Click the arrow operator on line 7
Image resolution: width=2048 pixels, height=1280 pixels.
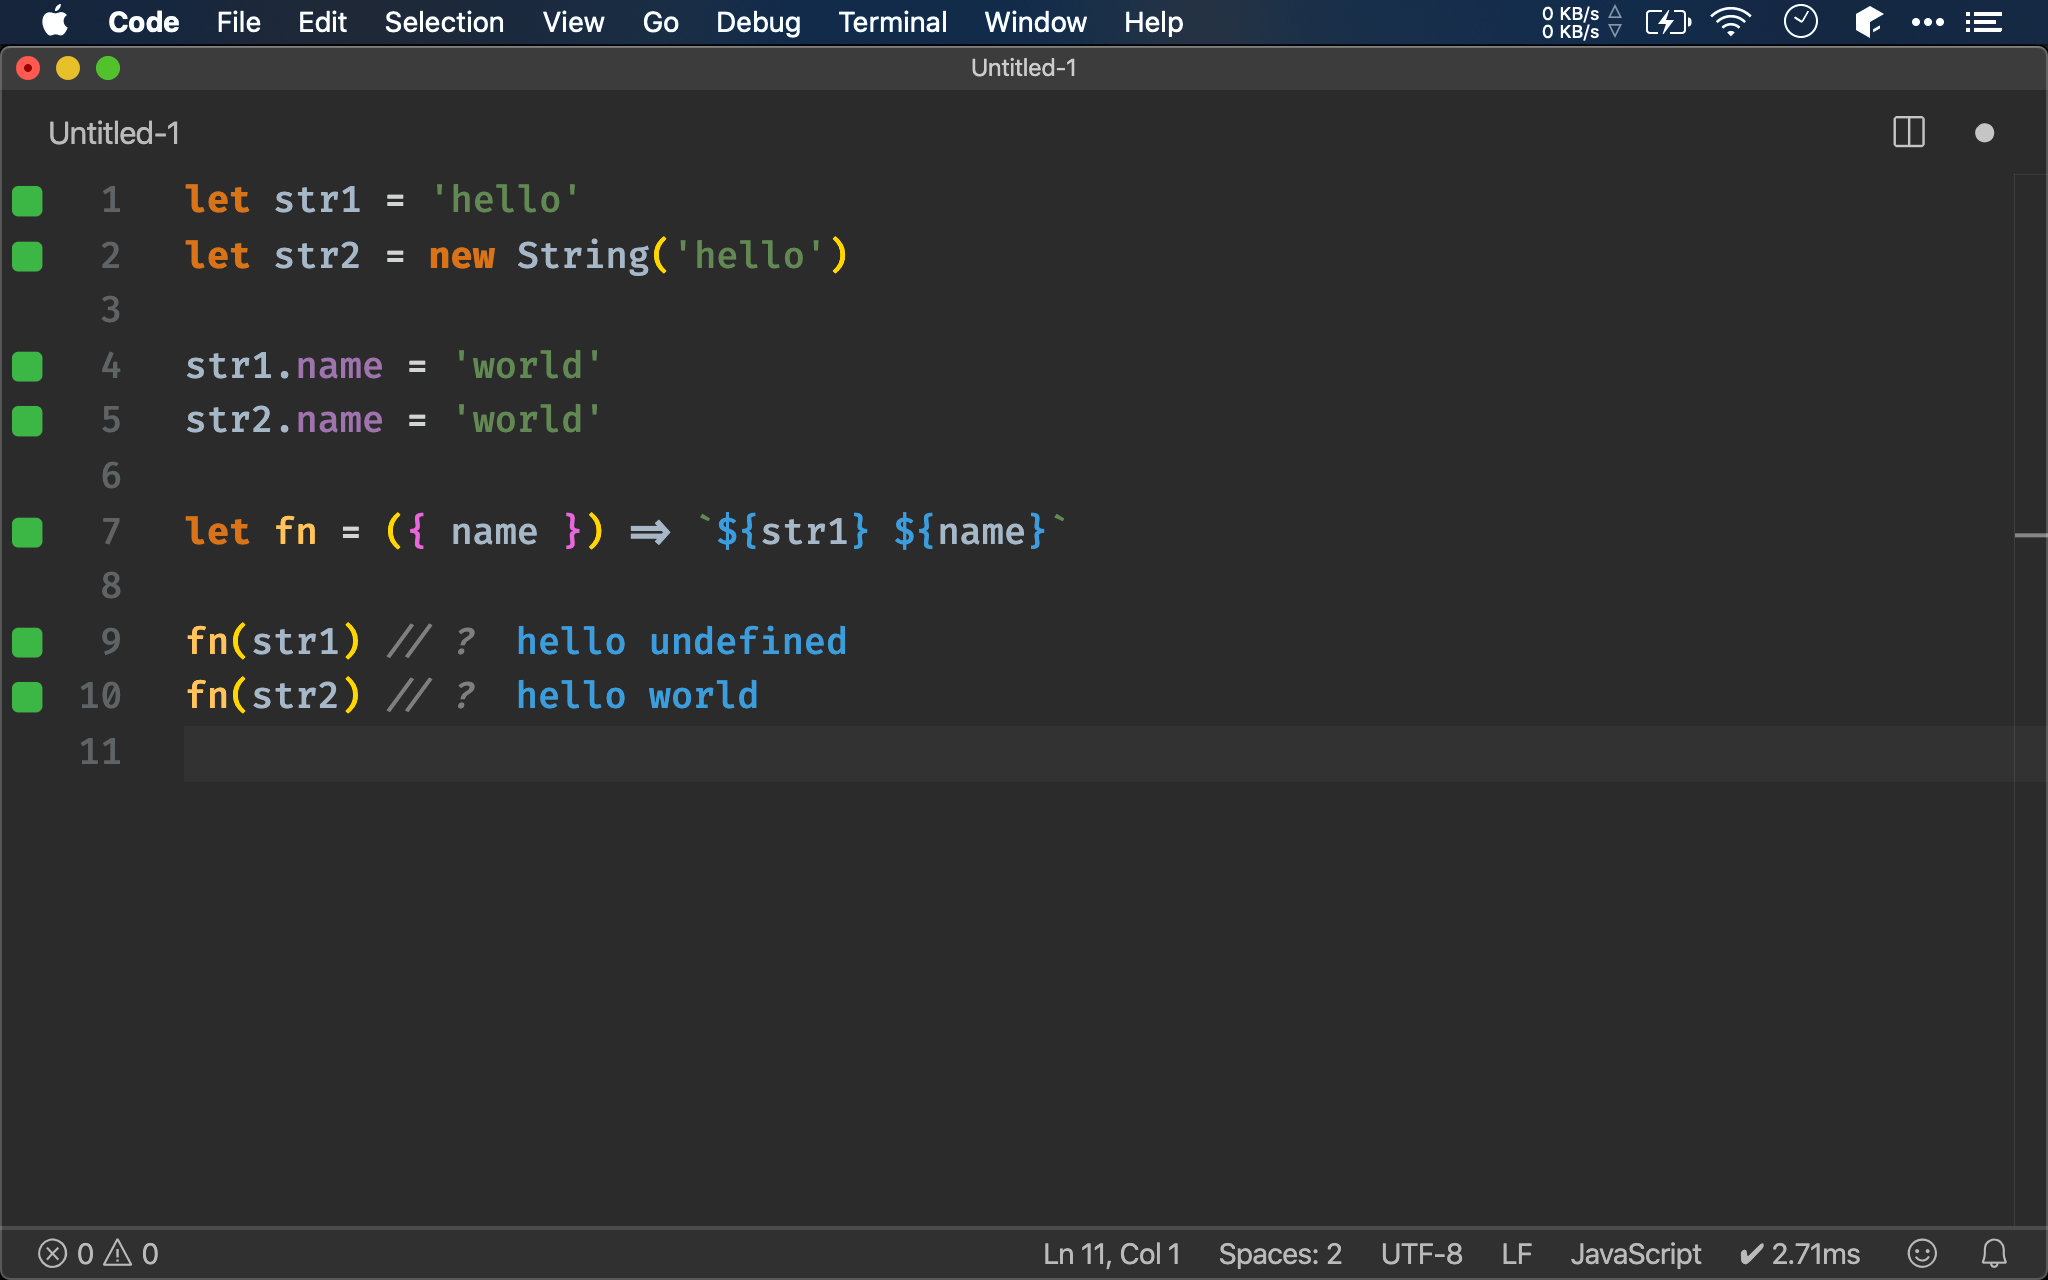point(650,532)
